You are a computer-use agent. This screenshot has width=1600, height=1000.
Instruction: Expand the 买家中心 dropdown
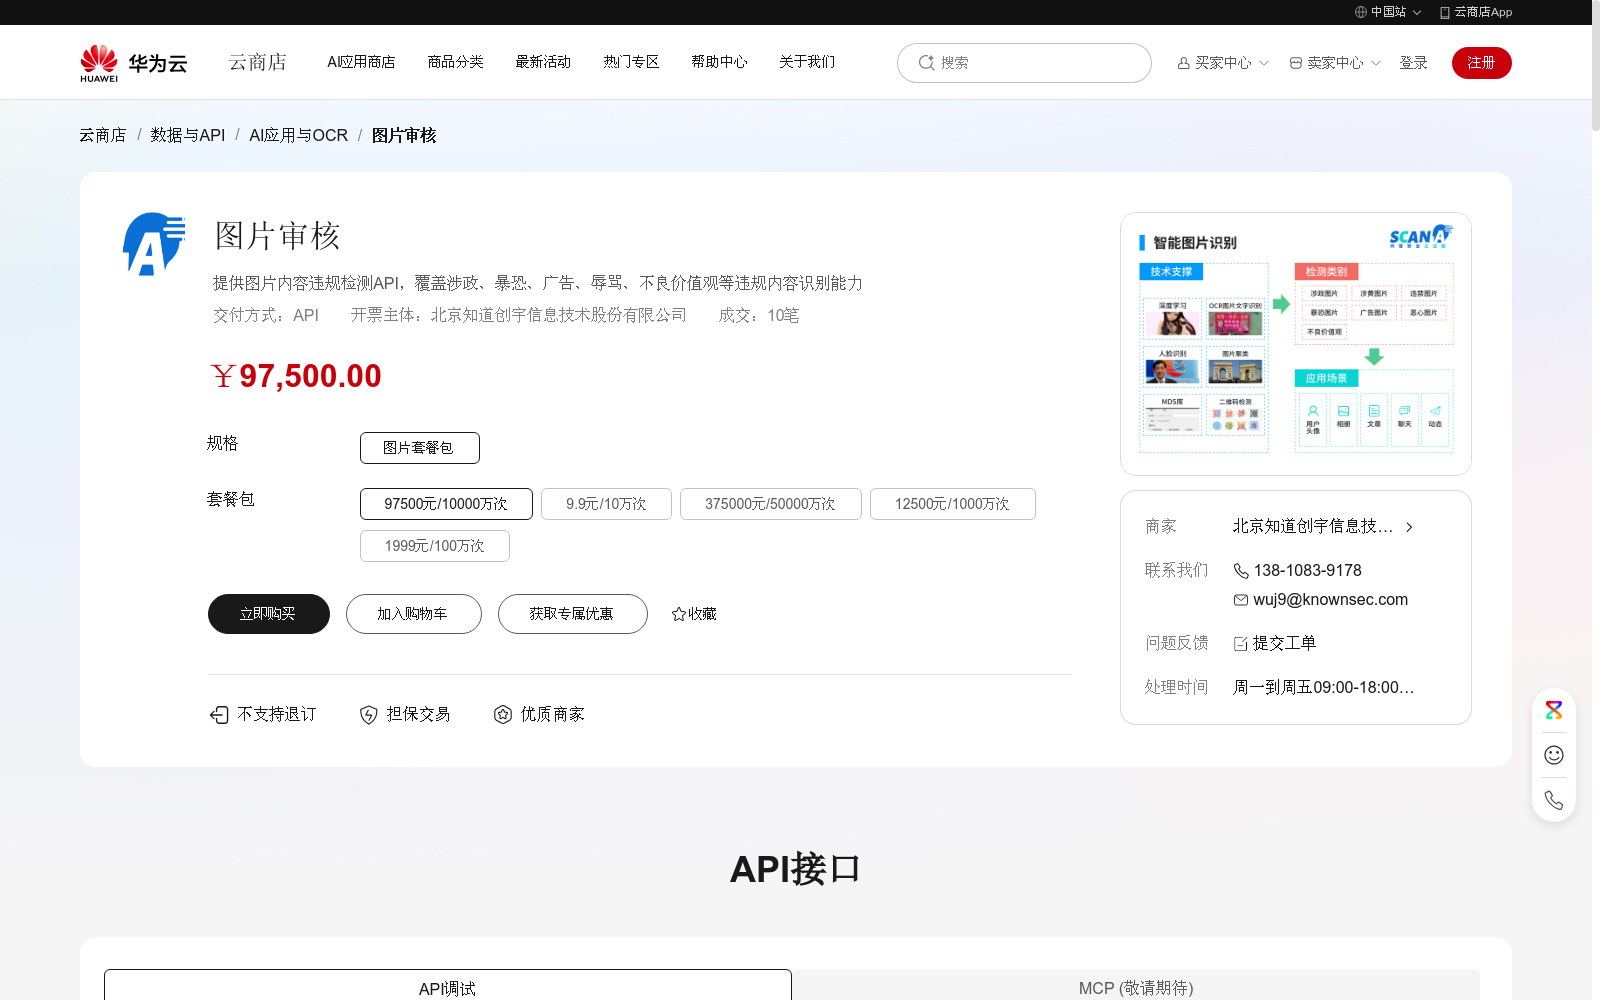[x=1264, y=63]
